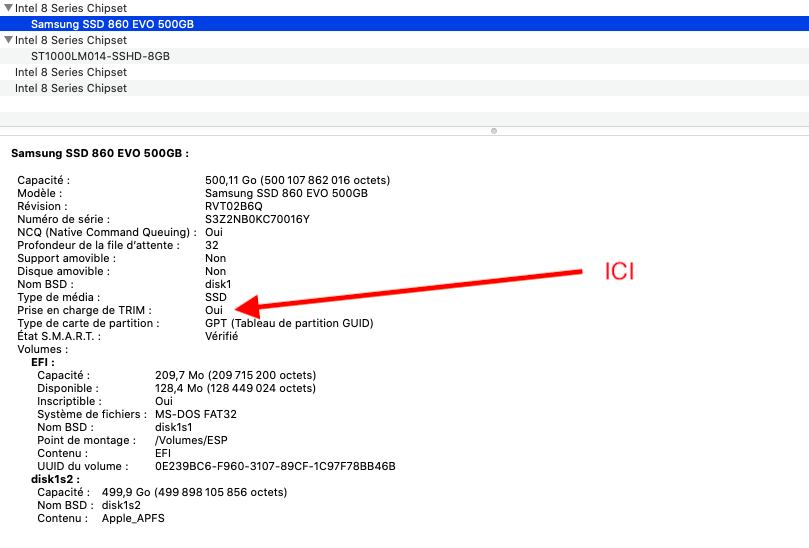The height and width of the screenshot is (548, 809).
Task: Select the ST1000LM014-SSHD-8GB drive row
Action: pos(404,56)
